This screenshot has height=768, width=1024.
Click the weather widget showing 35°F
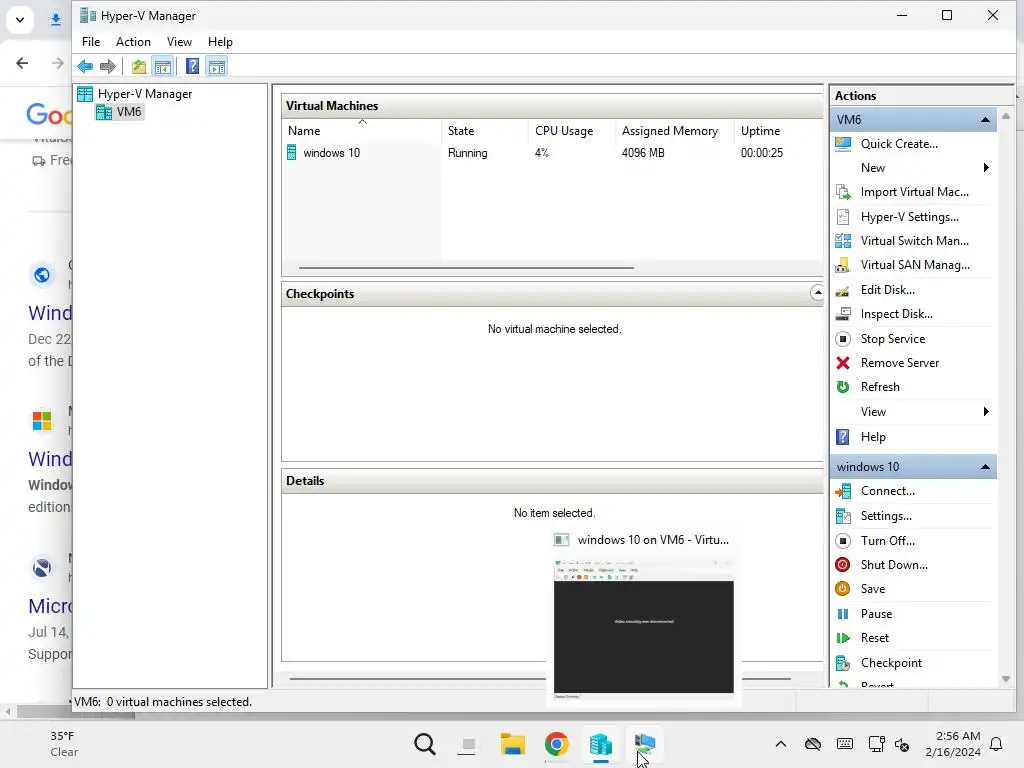click(64, 744)
